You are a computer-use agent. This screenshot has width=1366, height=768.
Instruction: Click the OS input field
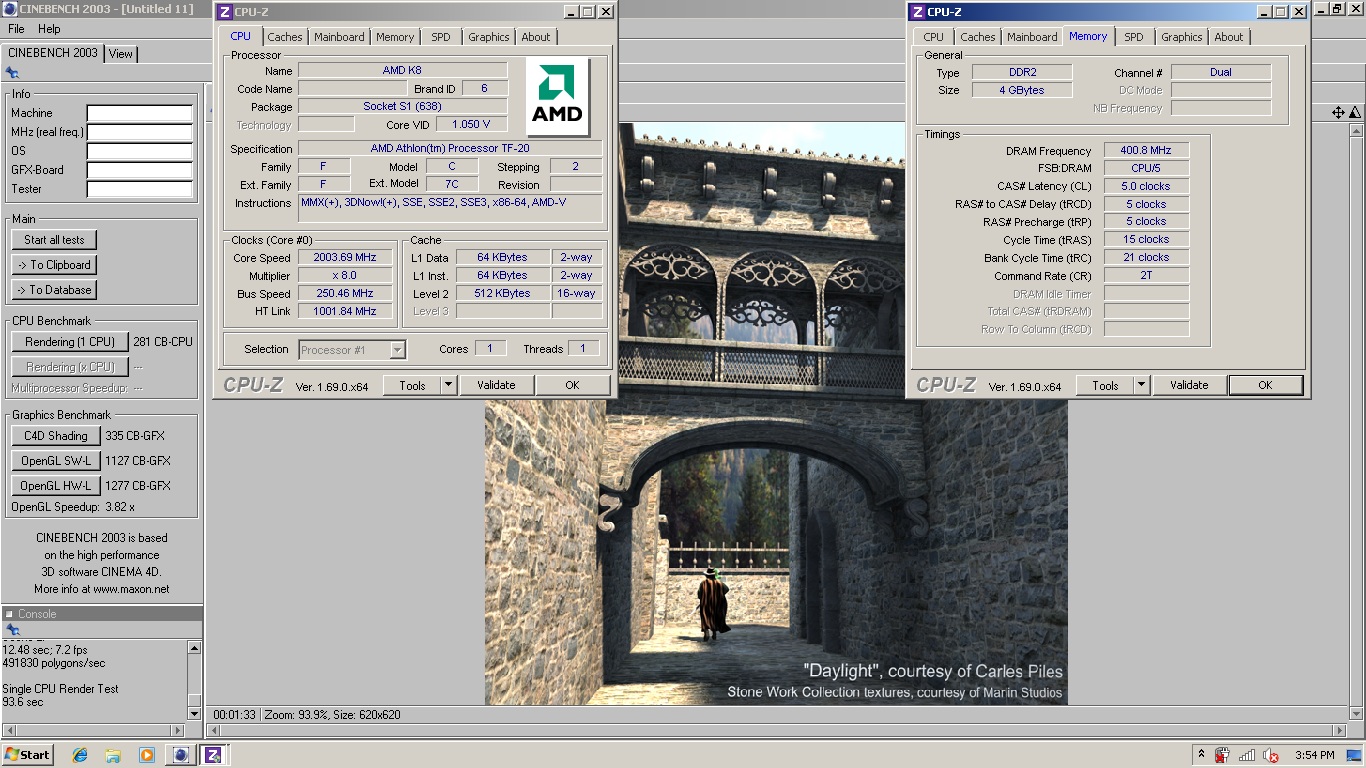point(139,151)
